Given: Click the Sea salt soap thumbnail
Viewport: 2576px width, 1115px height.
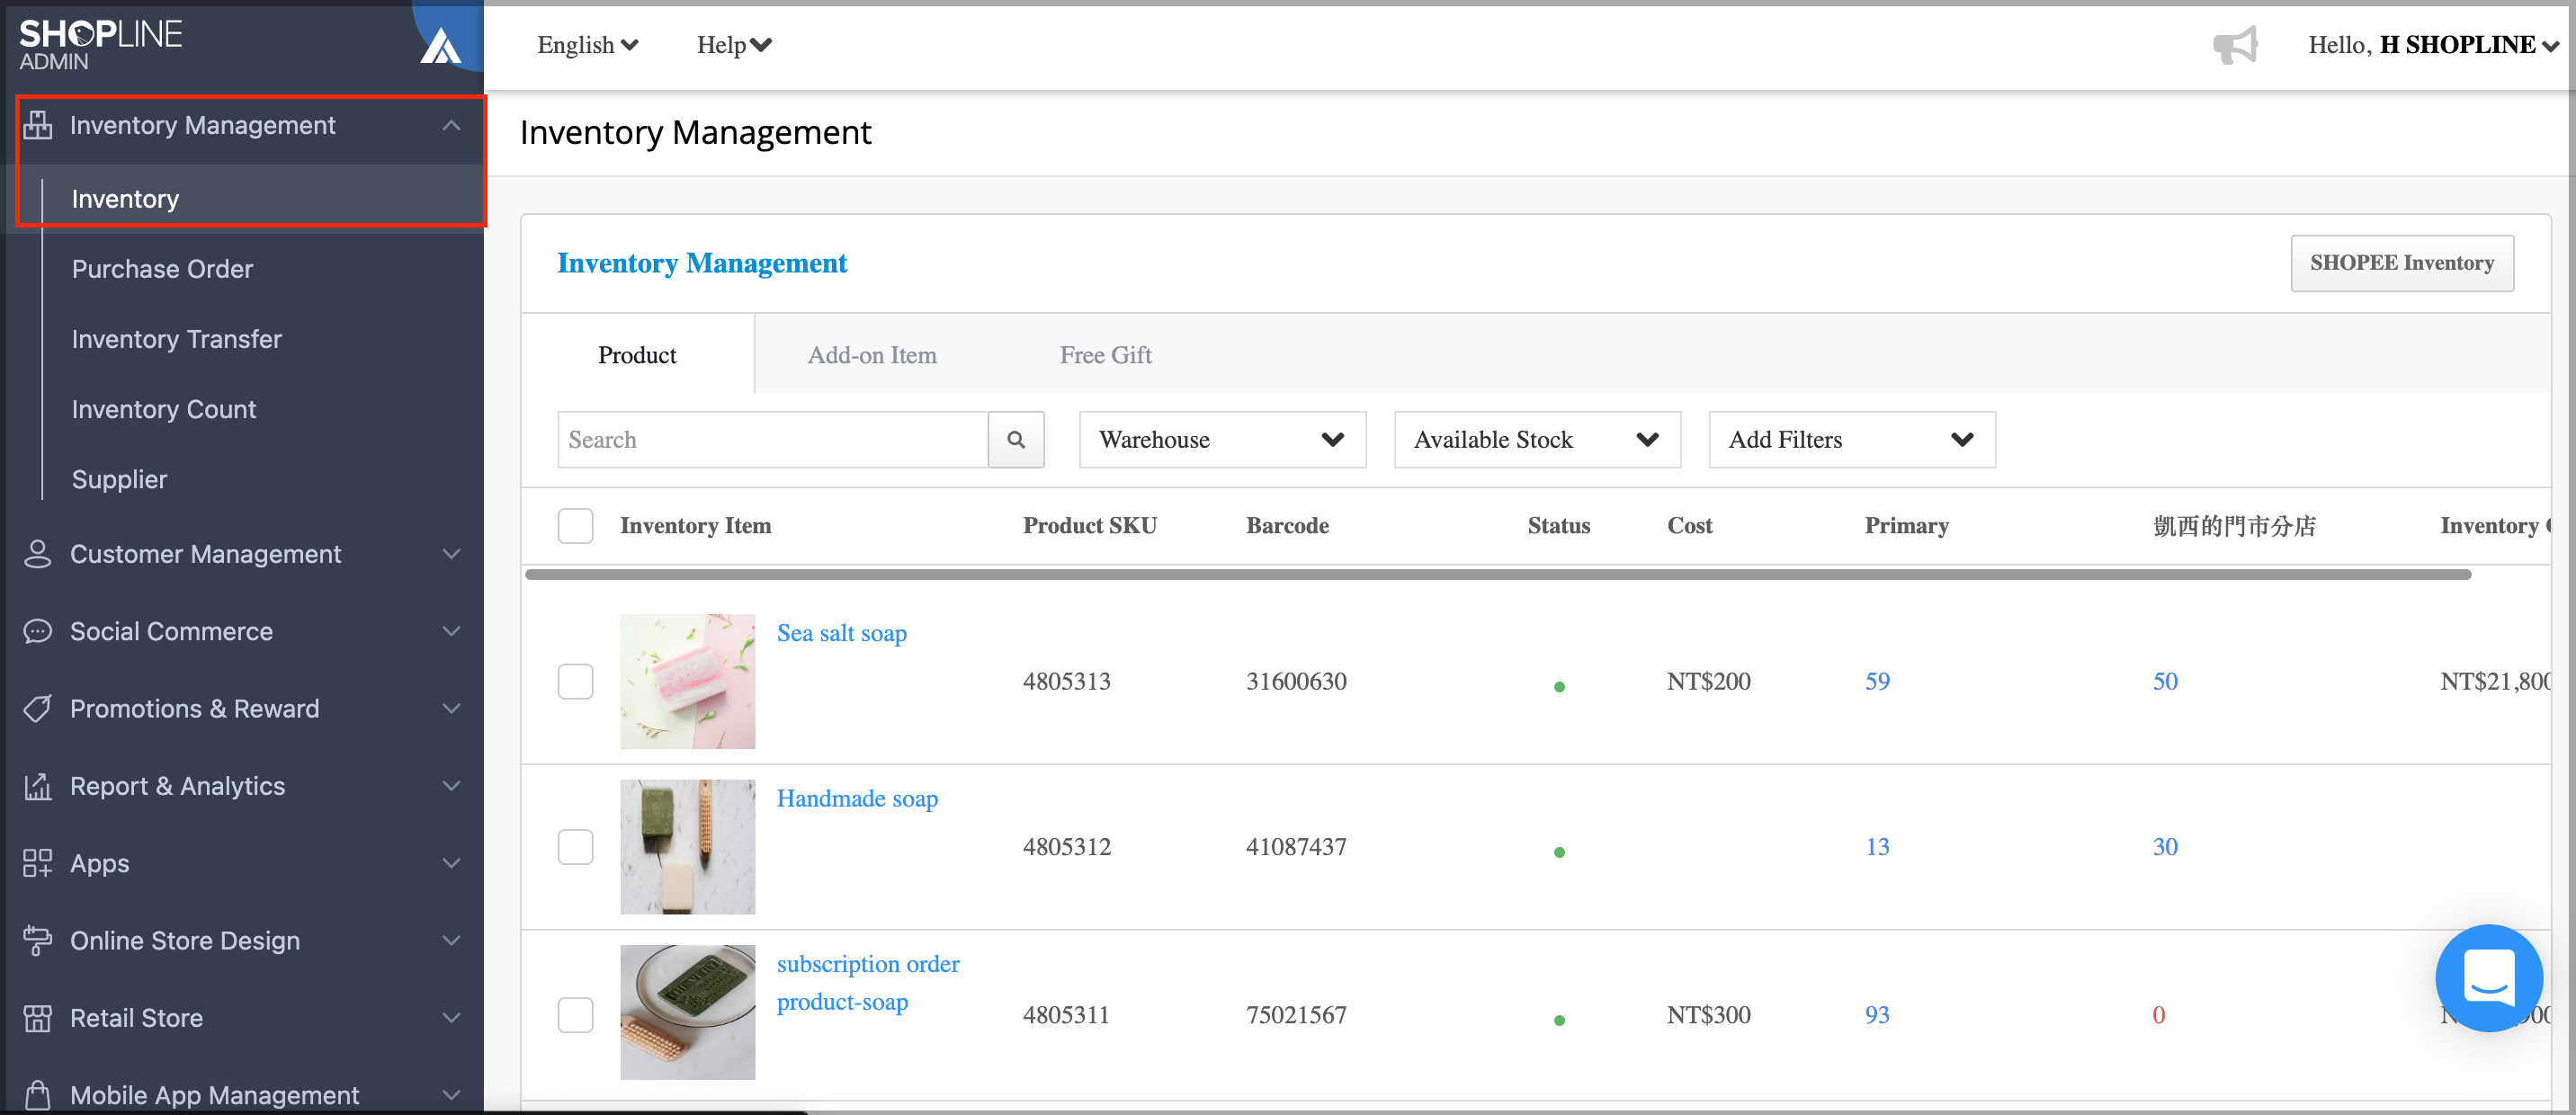Looking at the screenshot, I should point(687,681).
